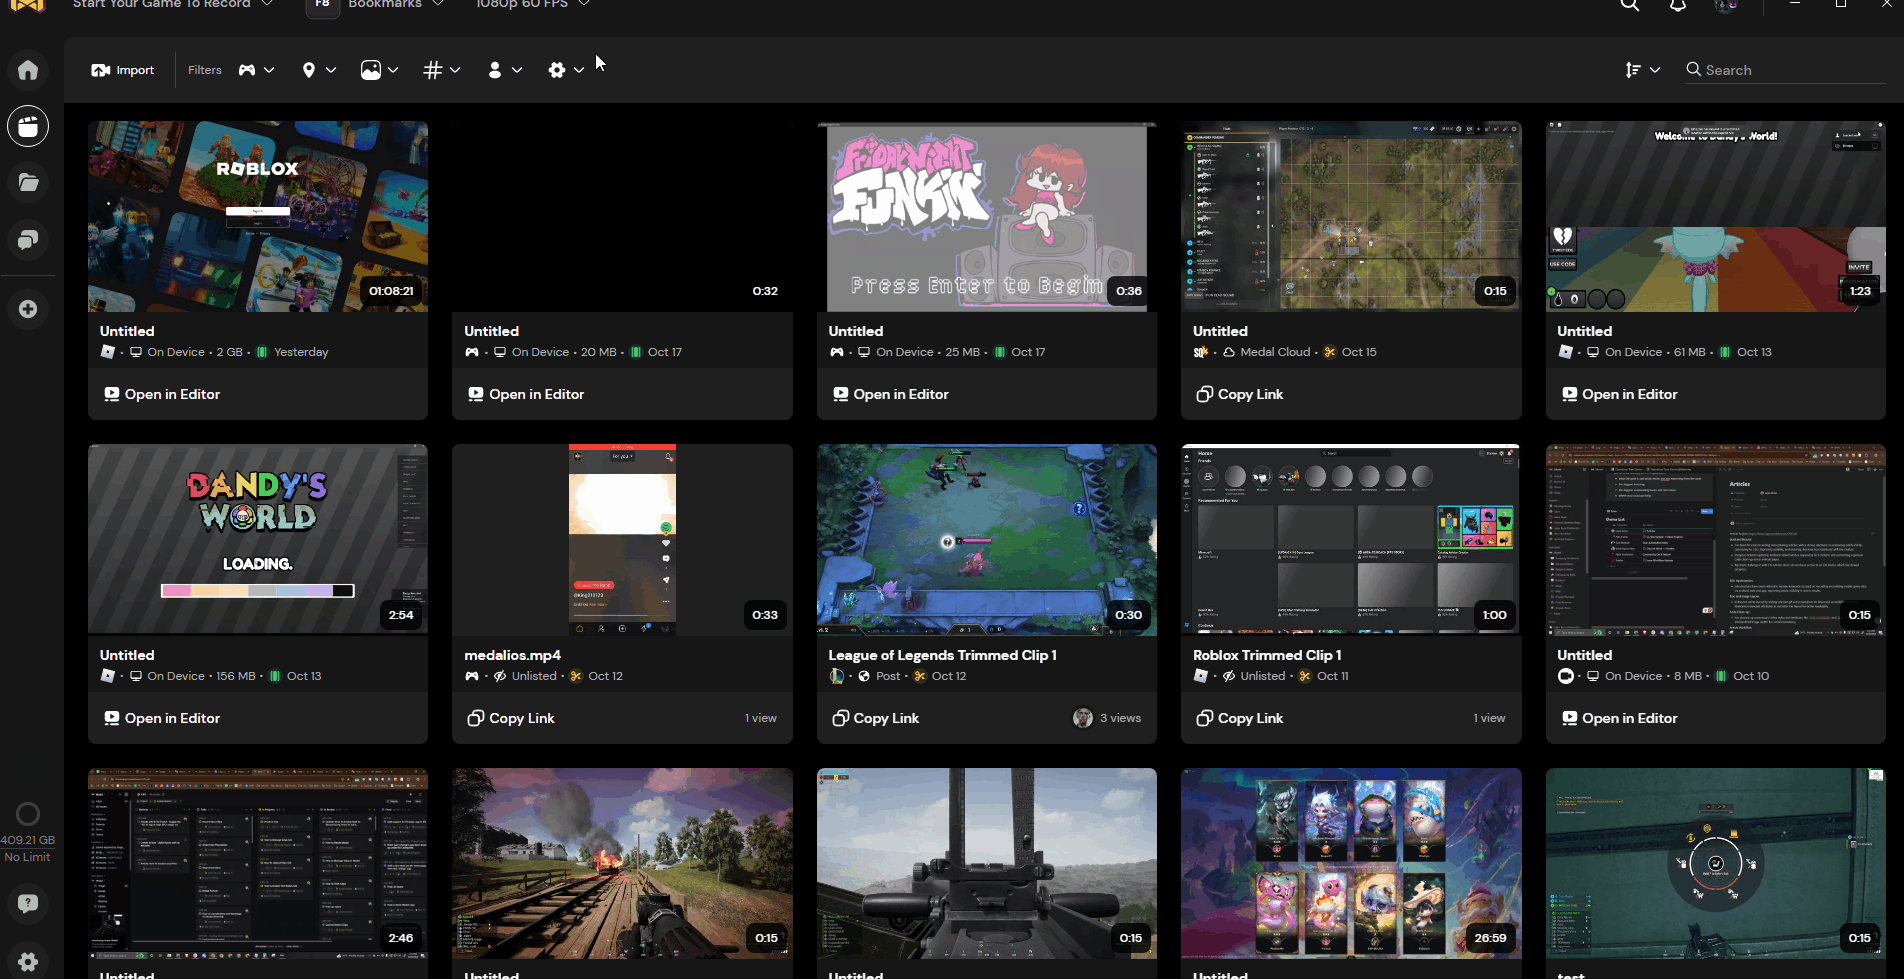
Task: Open the settings gear in sidebar
Action: point(28,962)
